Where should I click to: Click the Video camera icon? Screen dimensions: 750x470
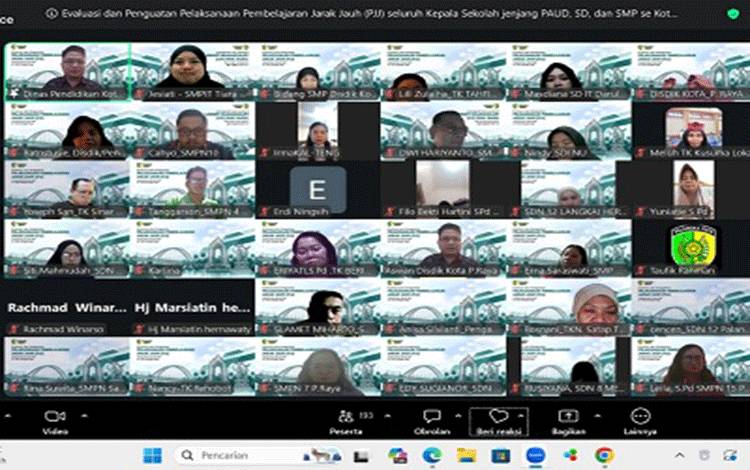55,416
